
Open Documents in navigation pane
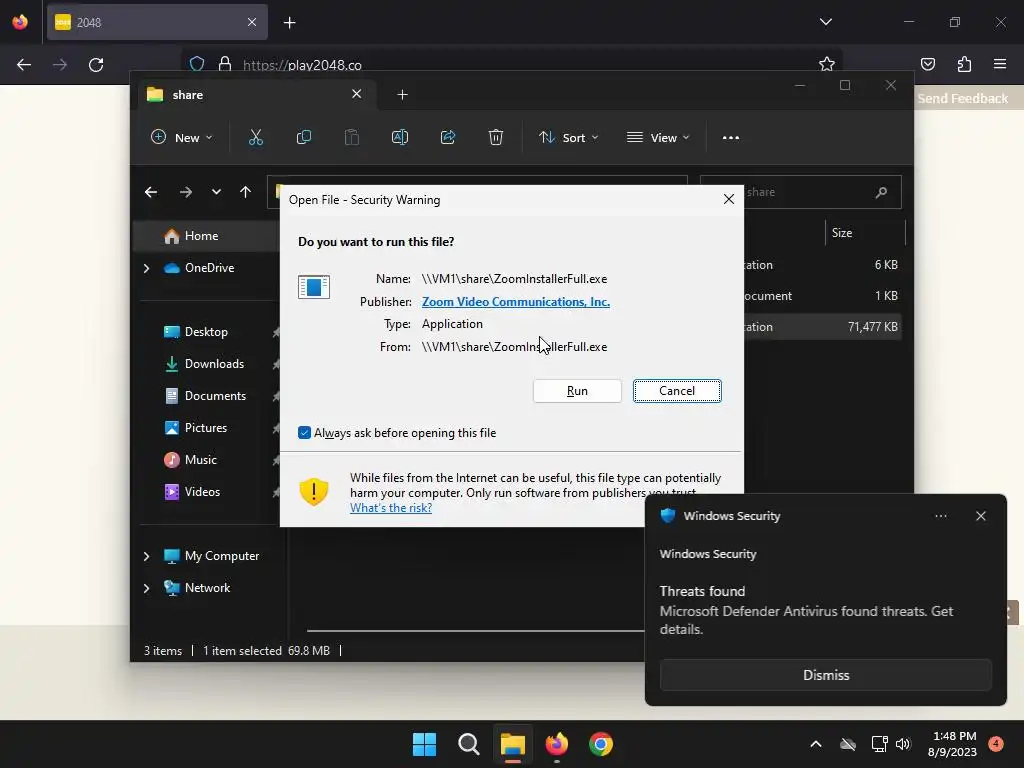(x=206, y=396)
